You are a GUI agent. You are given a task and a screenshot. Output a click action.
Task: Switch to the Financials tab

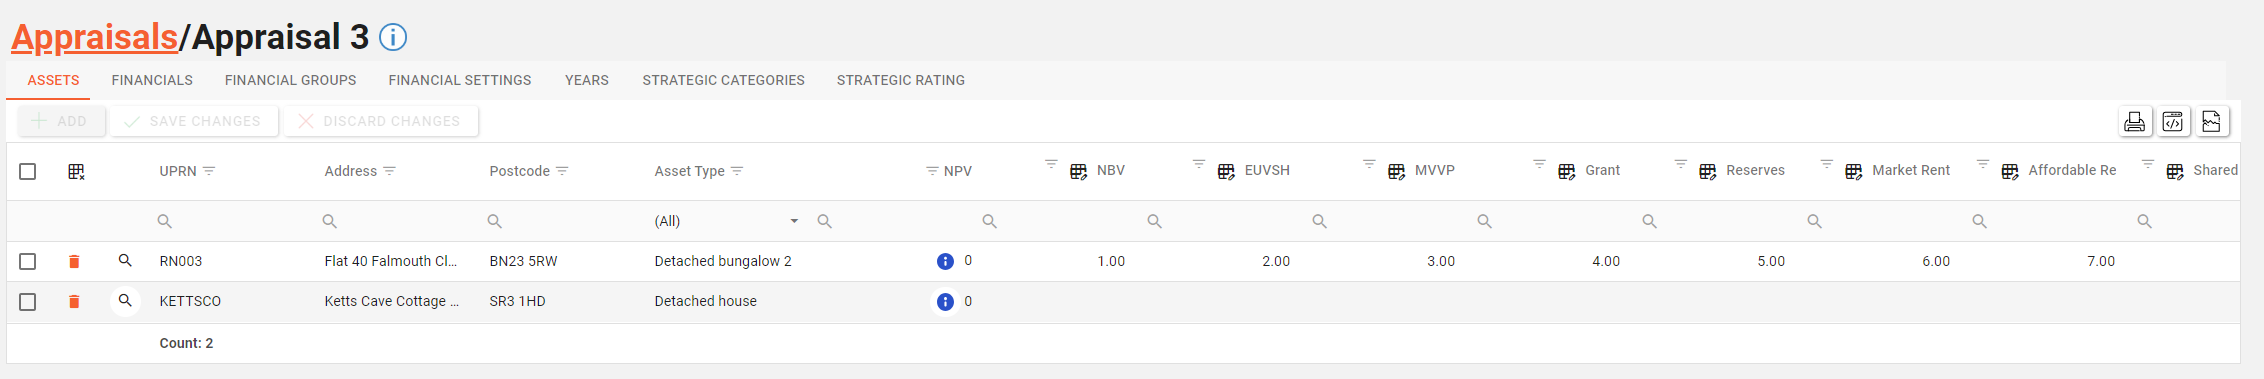click(x=152, y=80)
